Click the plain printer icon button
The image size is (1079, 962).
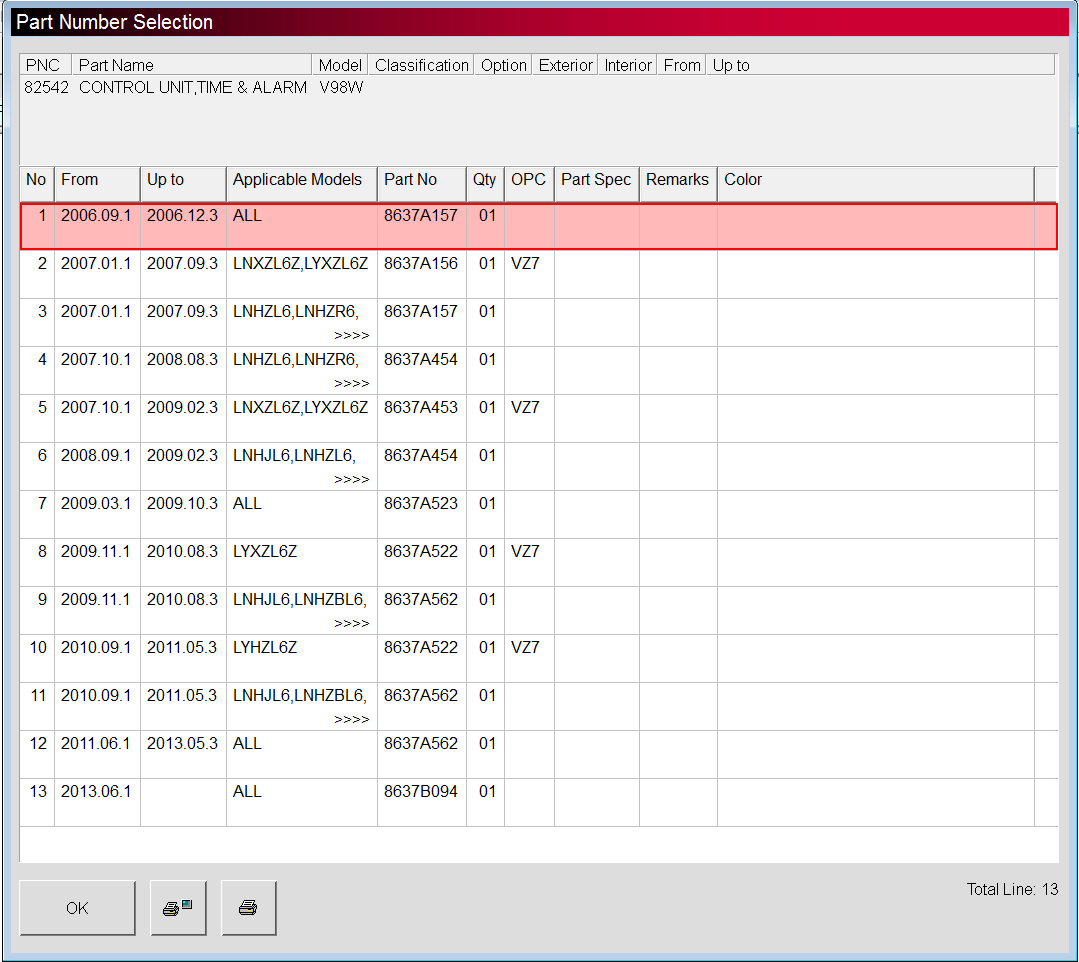[x=248, y=908]
